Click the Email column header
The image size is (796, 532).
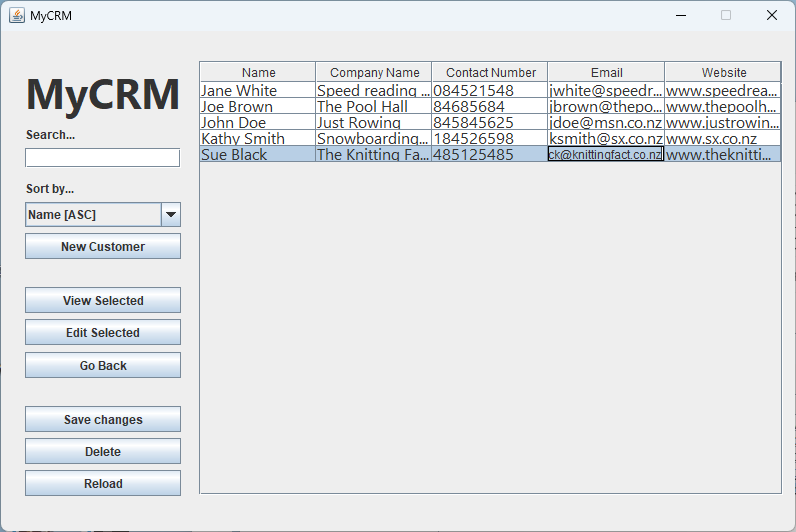(606, 72)
